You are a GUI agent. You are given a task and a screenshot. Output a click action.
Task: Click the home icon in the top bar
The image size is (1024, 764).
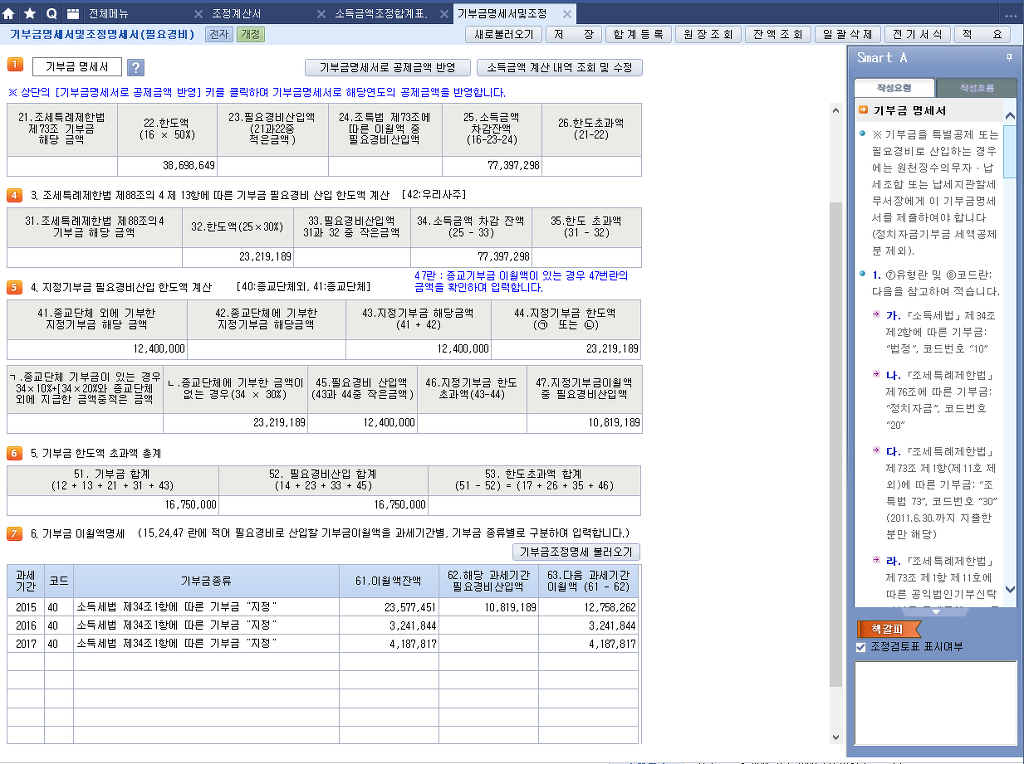coord(9,14)
